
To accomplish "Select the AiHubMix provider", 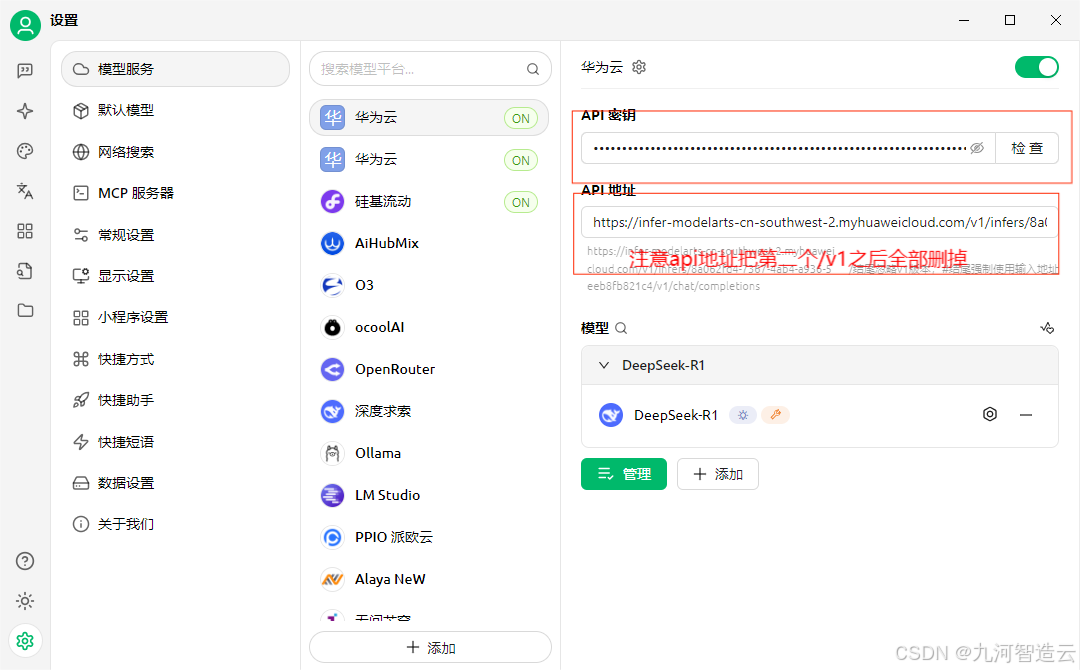I will click(x=428, y=243).
